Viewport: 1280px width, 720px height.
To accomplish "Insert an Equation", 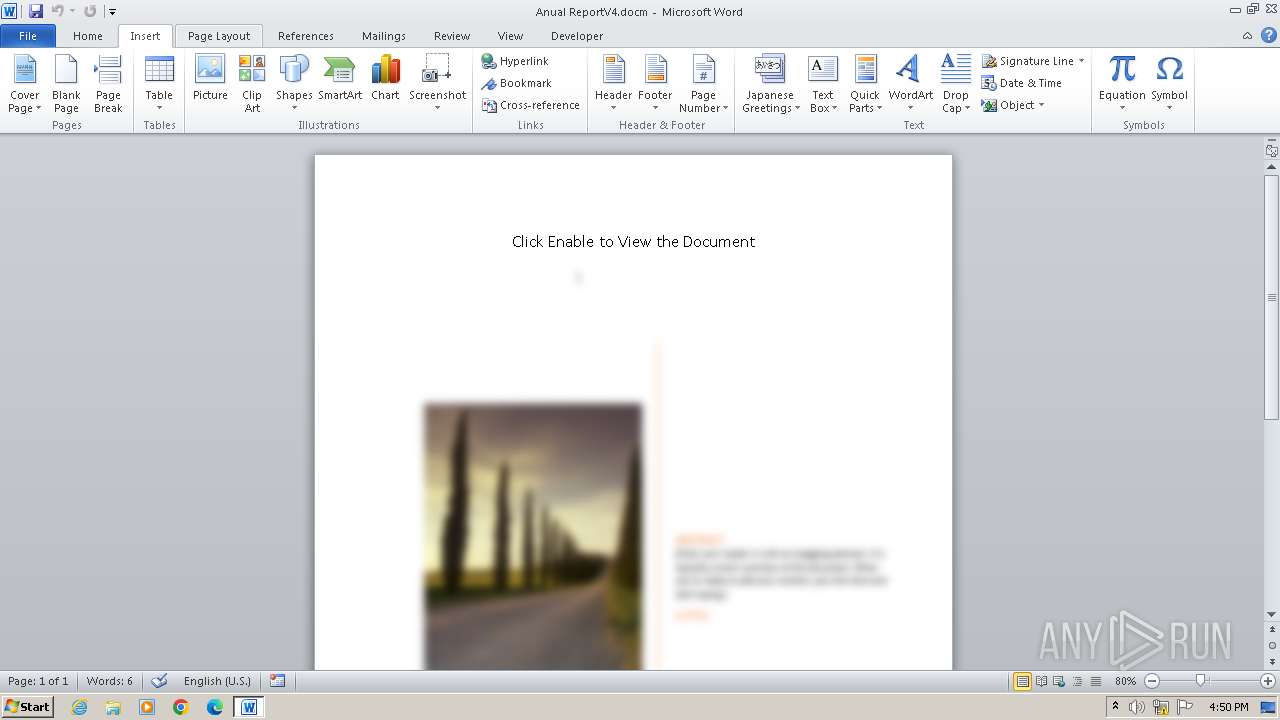I will [x=1122, y=84].
